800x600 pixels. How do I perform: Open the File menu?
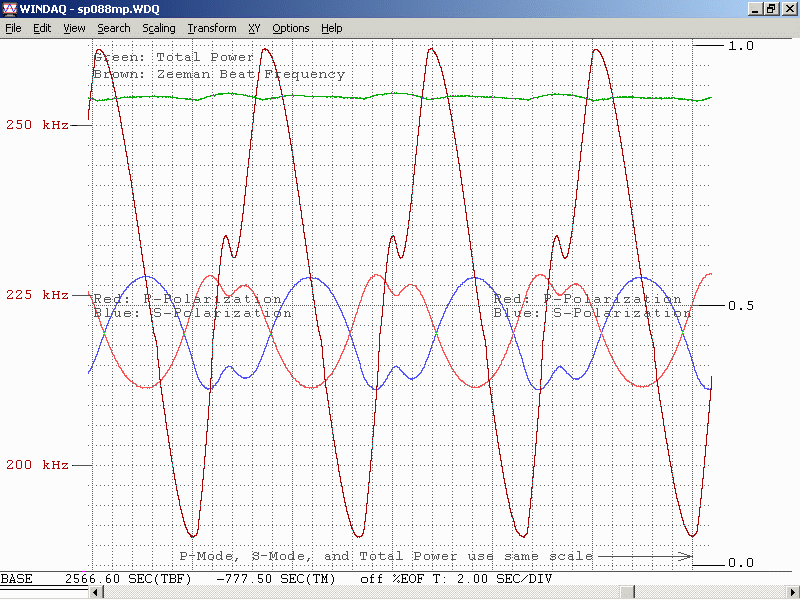coord(13,28)
